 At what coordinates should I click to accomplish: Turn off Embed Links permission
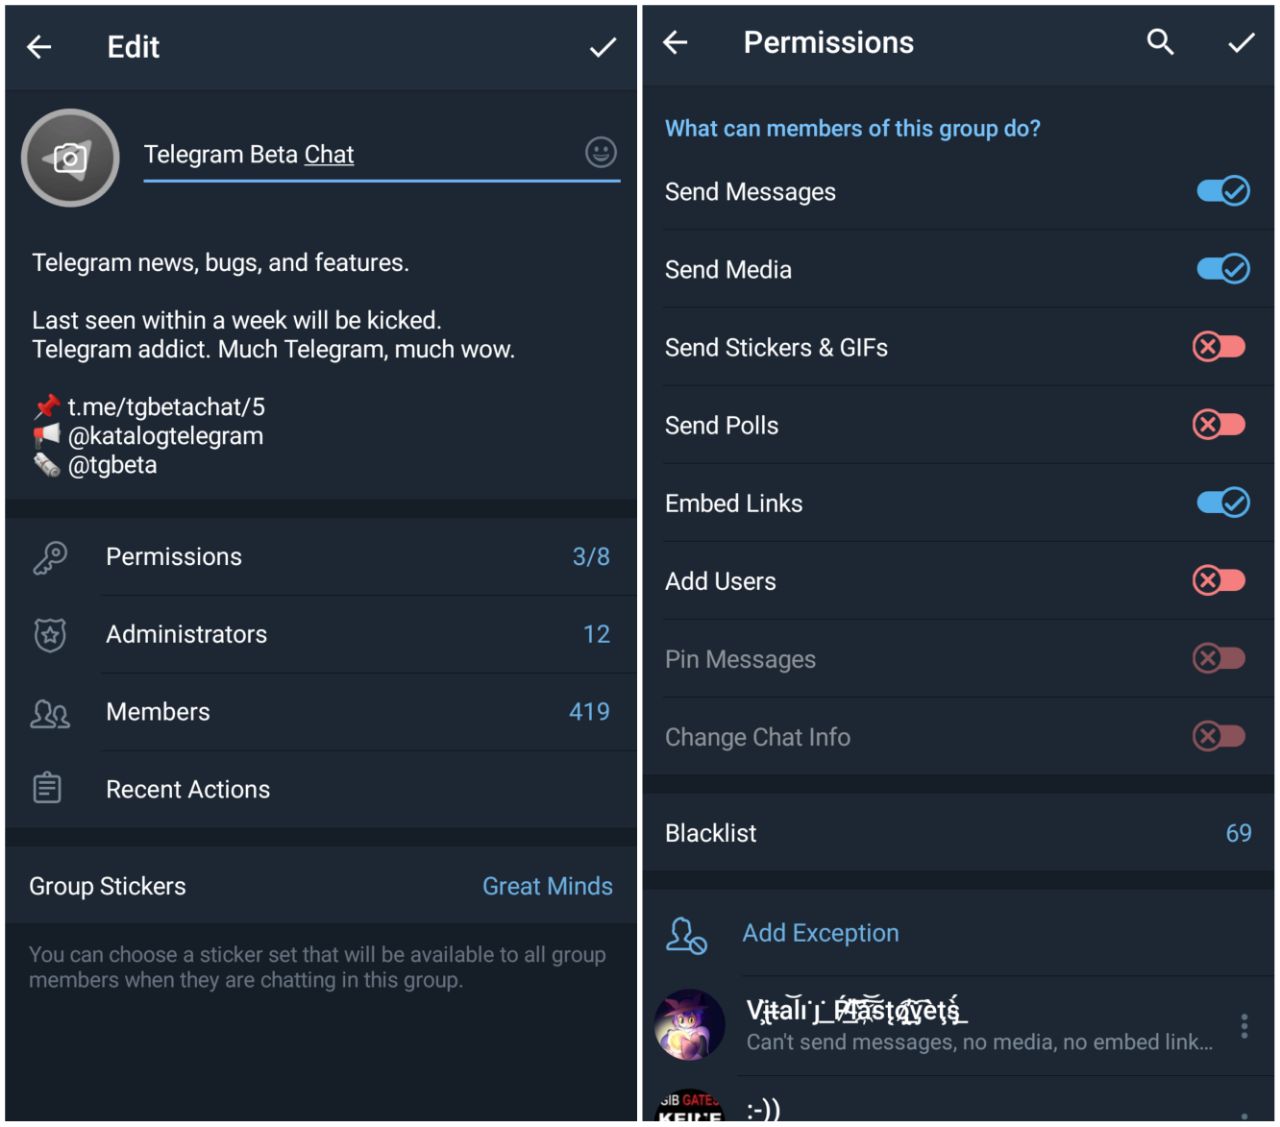pos(1222,502)
